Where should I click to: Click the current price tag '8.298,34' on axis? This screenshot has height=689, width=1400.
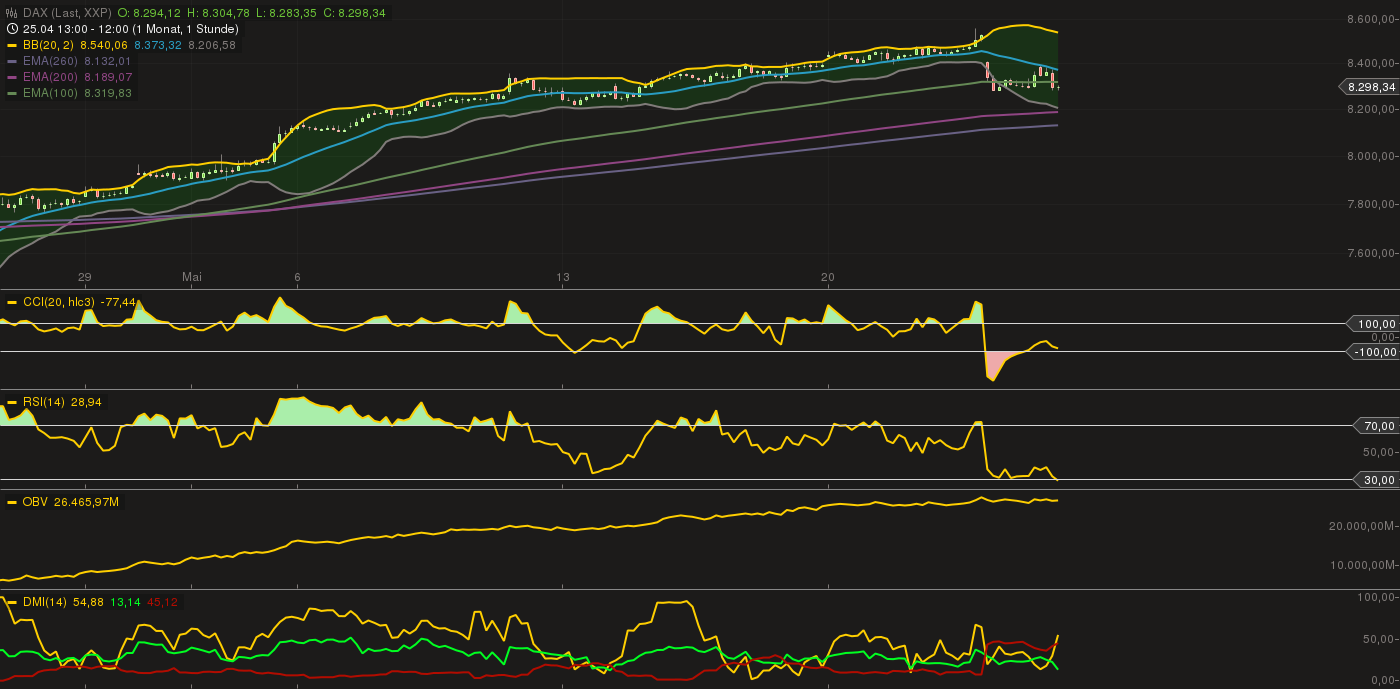(x=1369, y=87)
